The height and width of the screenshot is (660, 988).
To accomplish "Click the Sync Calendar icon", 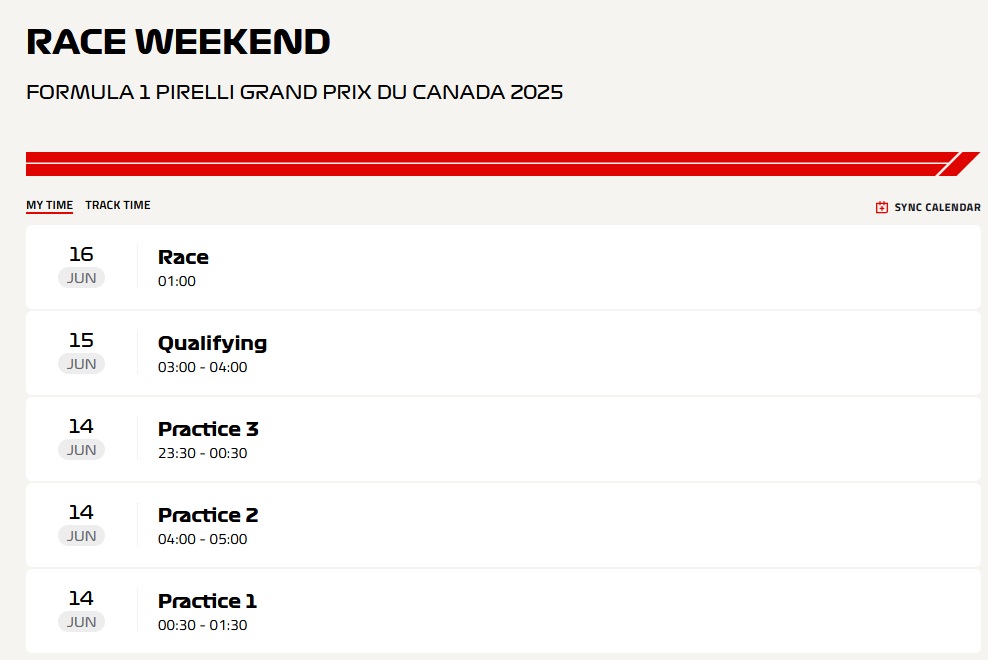I will (882, 207).
